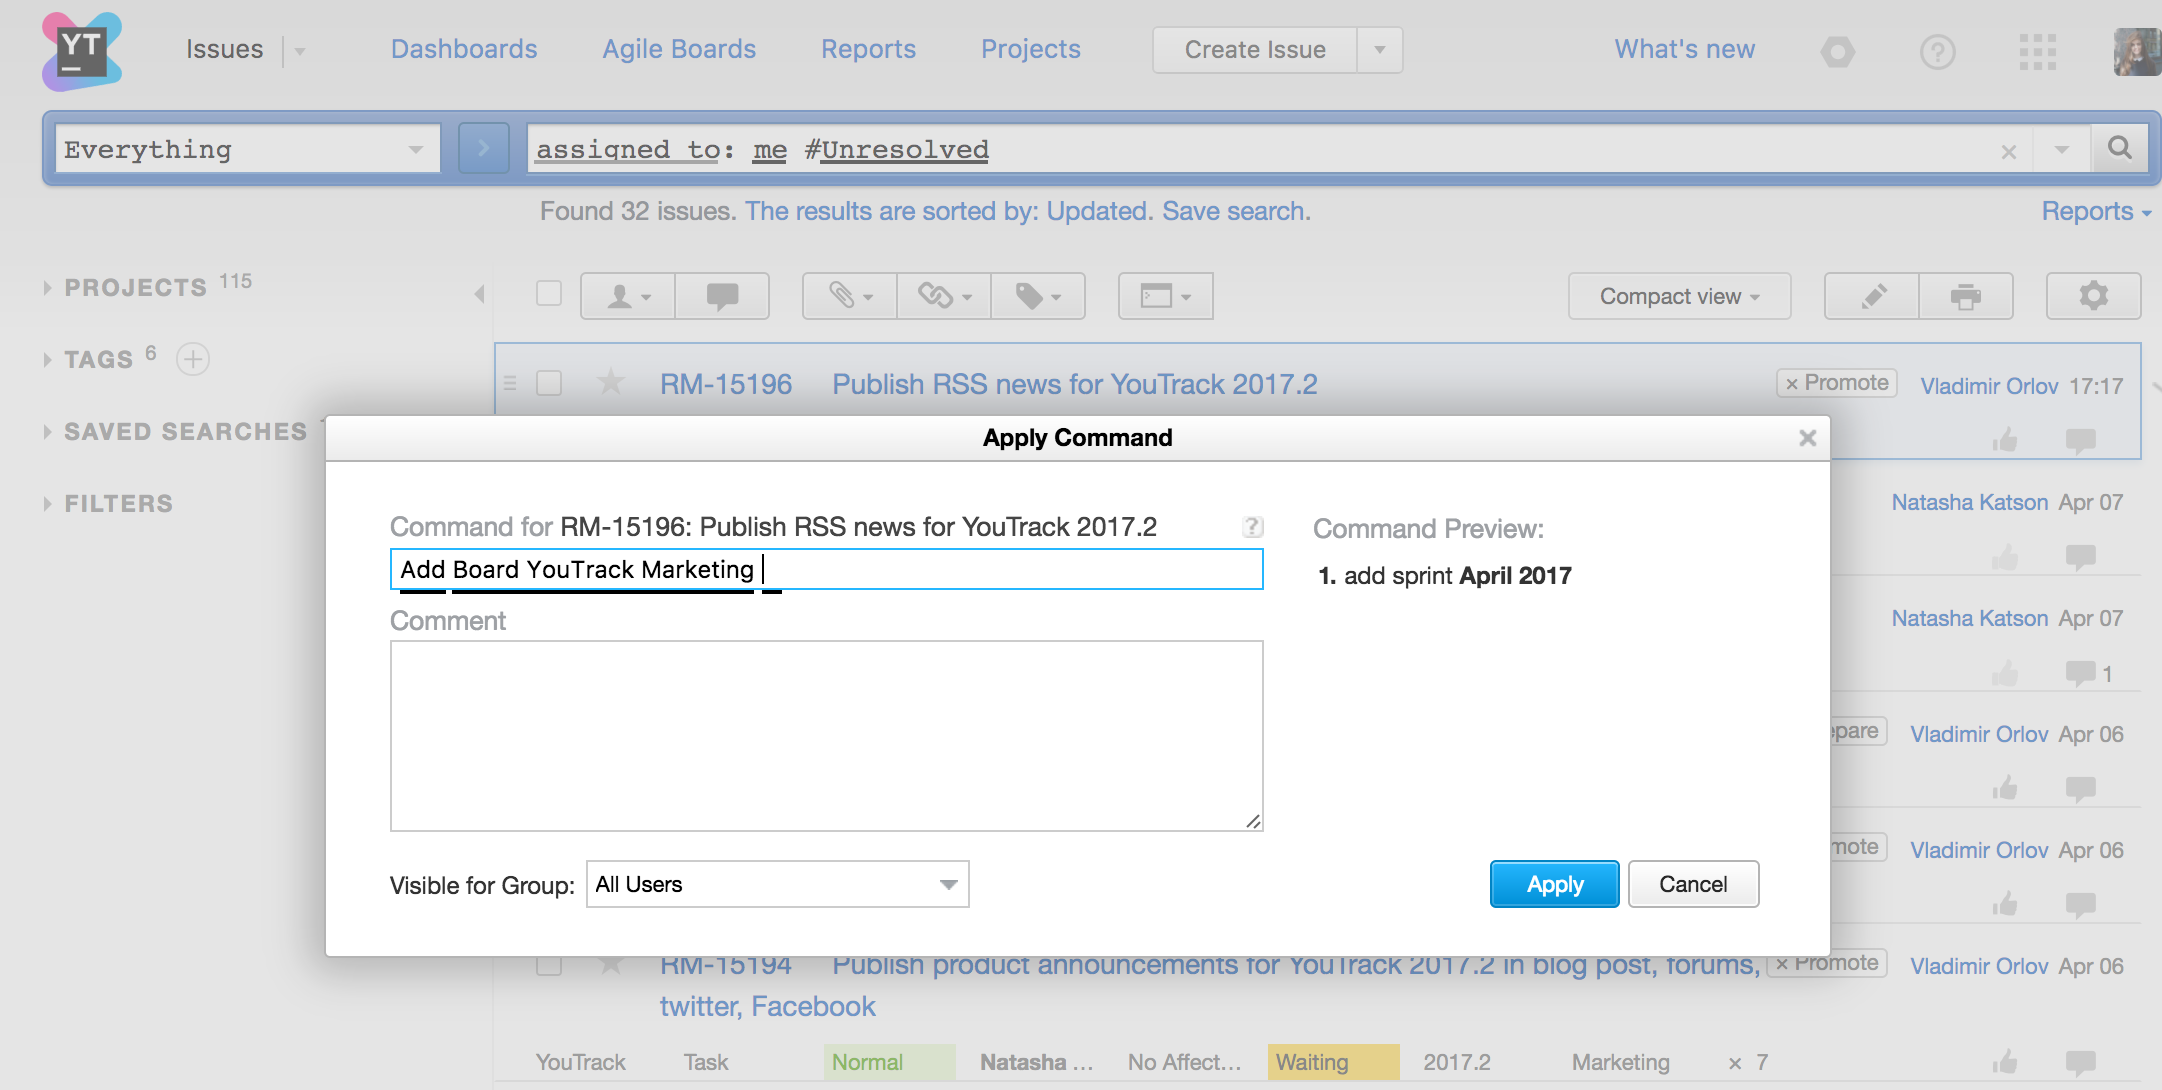Open the gear settings toolbar icon
Viewport: 2162px width, 1090px height.
point(2093,296)
